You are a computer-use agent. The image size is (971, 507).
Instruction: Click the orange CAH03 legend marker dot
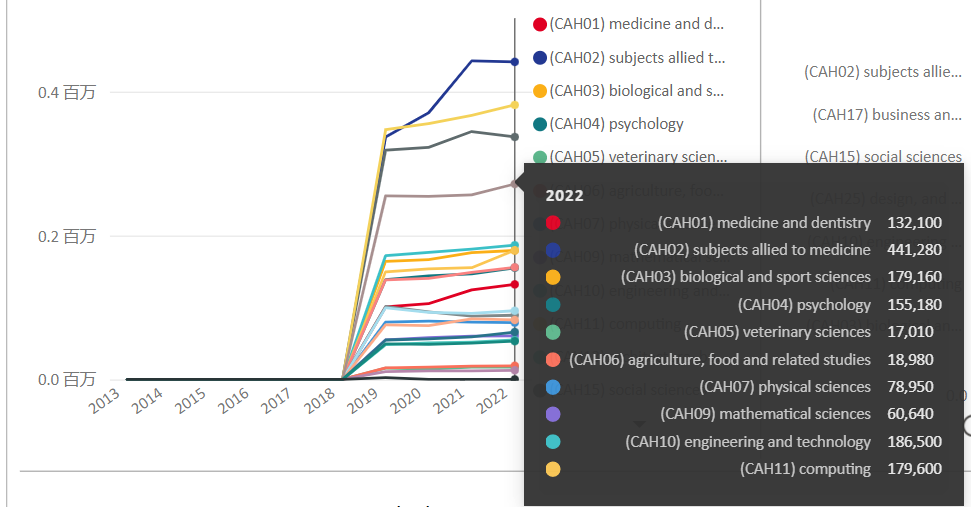click(x=540, y=91)
